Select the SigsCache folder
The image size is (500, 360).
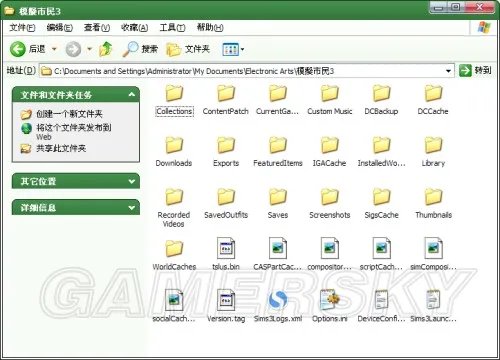[381, 203]
